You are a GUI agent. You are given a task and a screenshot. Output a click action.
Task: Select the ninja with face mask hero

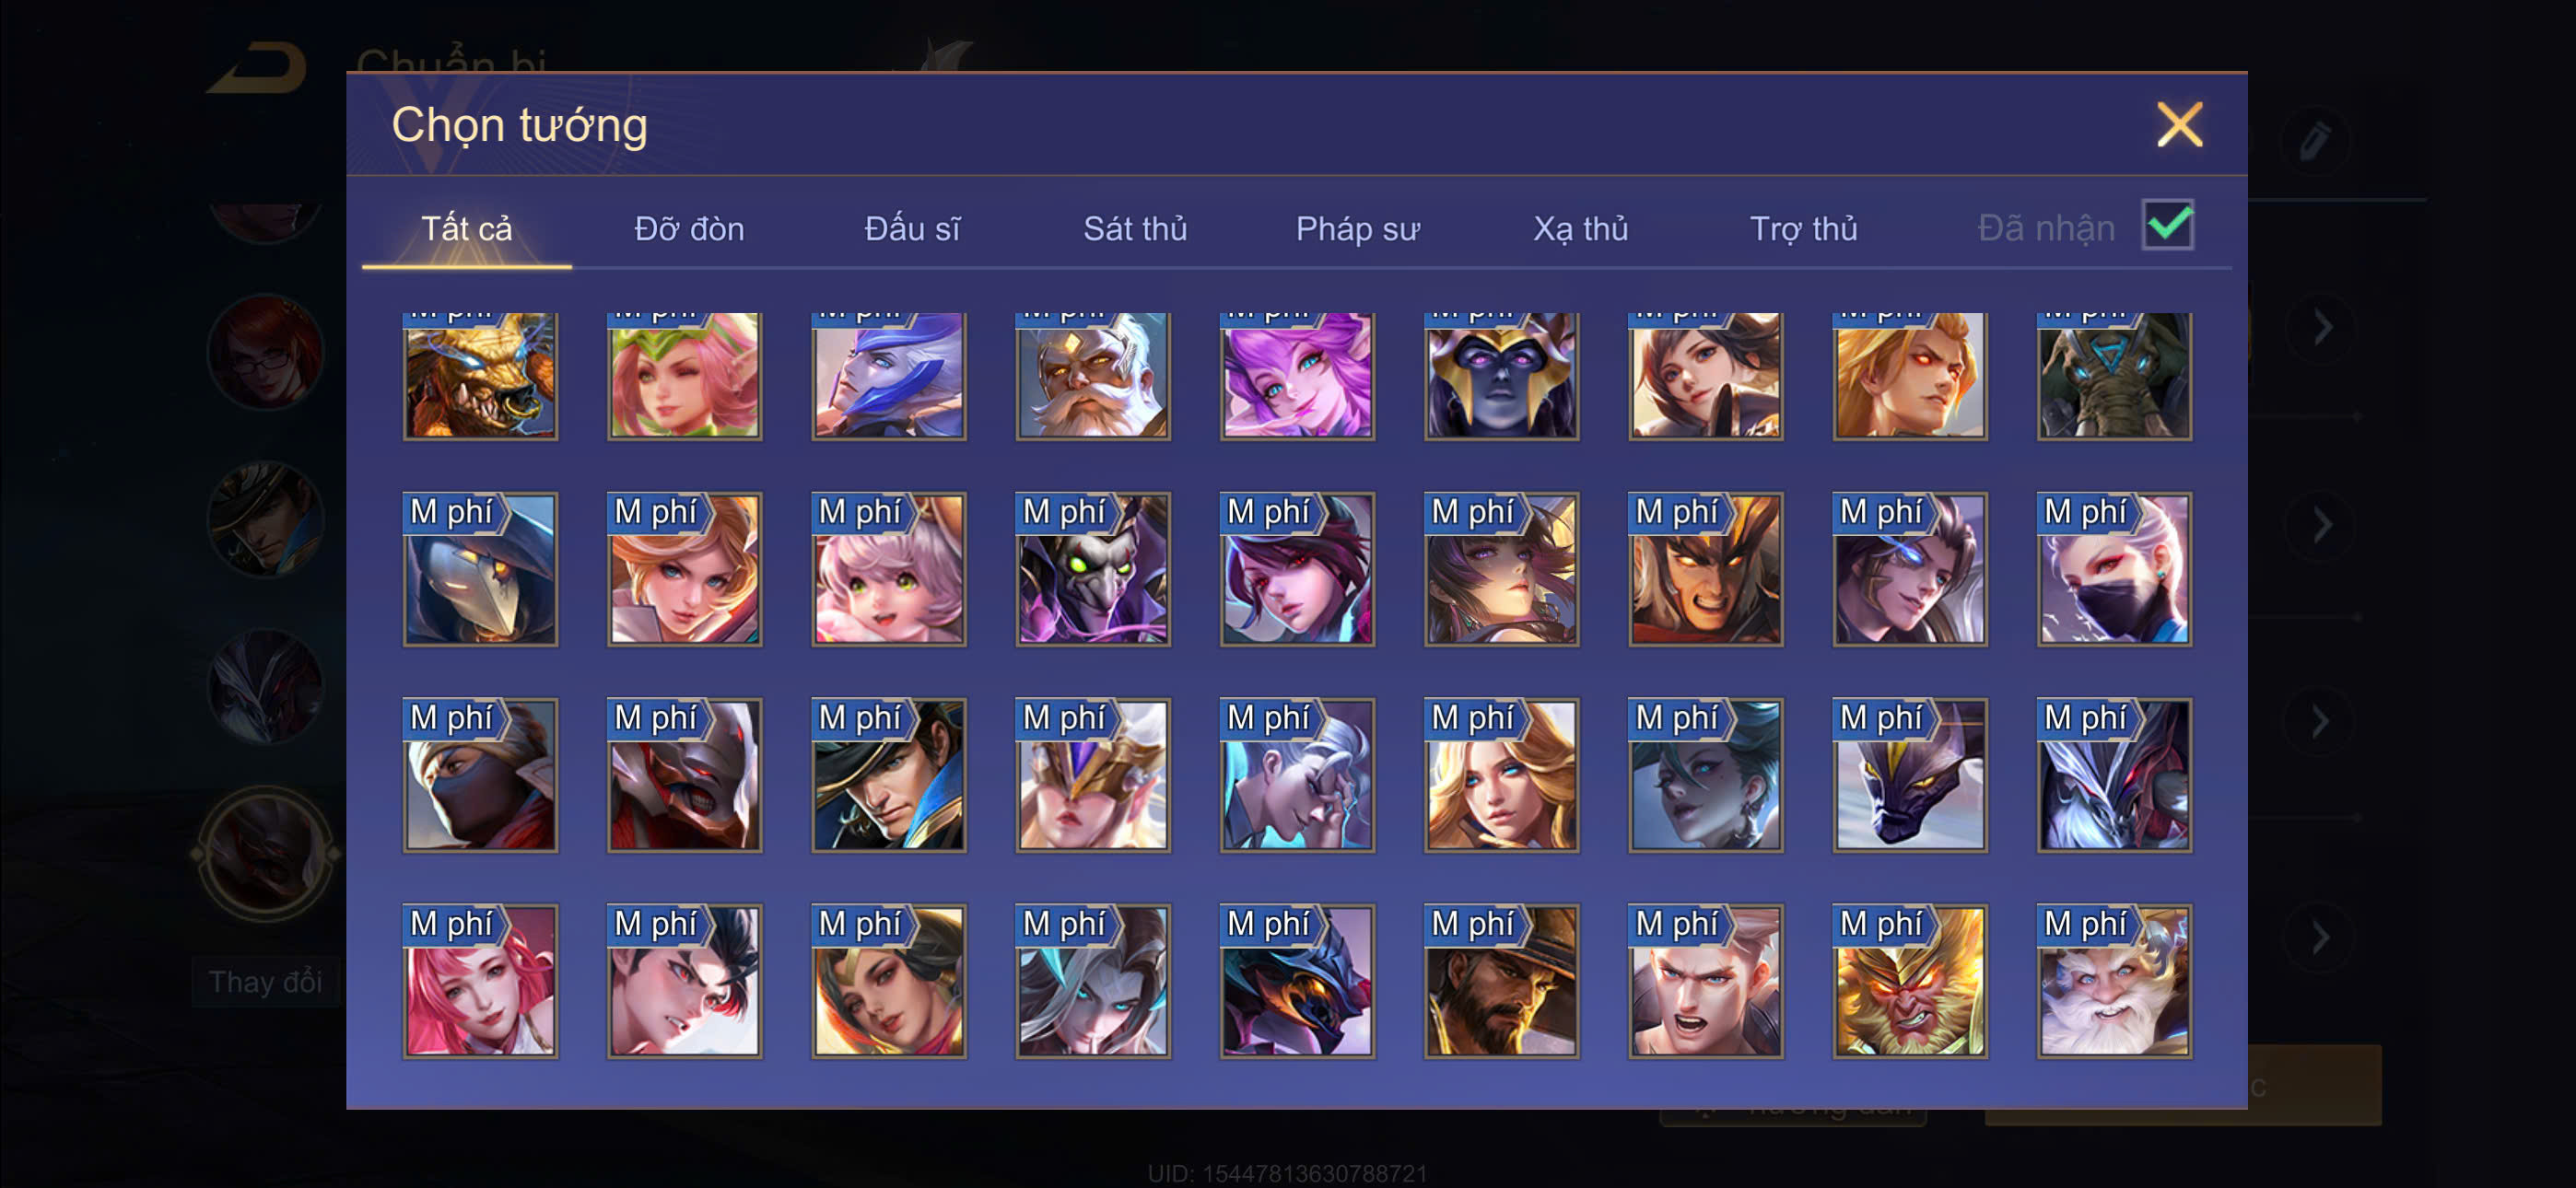(x=480, y=775)
